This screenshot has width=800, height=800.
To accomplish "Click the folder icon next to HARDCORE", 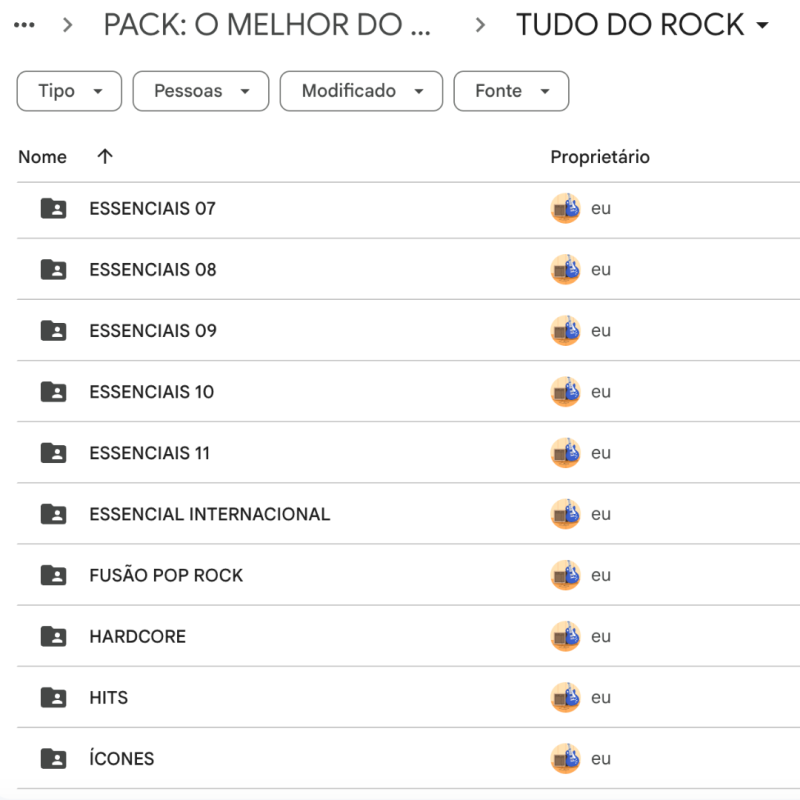I will 53,636.
